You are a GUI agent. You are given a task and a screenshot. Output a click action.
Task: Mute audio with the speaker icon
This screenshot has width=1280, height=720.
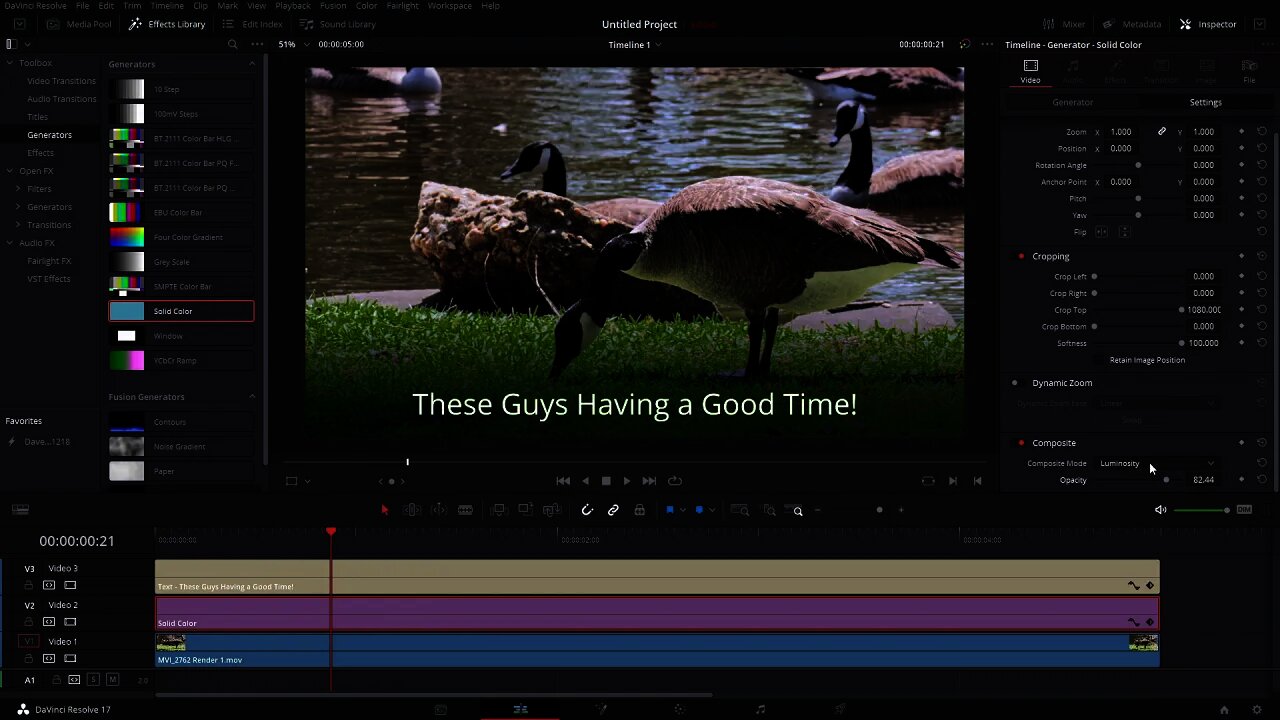point(1161,510)
